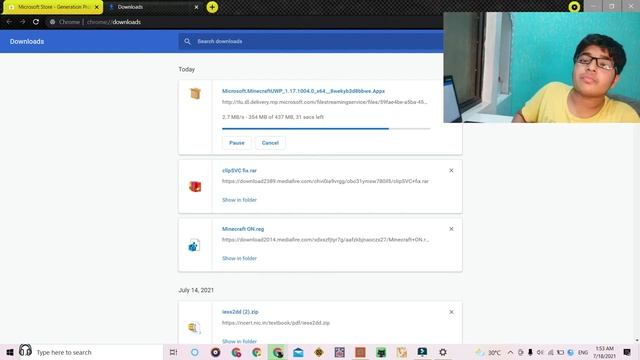Open the weather 30°C taskbar widget

488,352
